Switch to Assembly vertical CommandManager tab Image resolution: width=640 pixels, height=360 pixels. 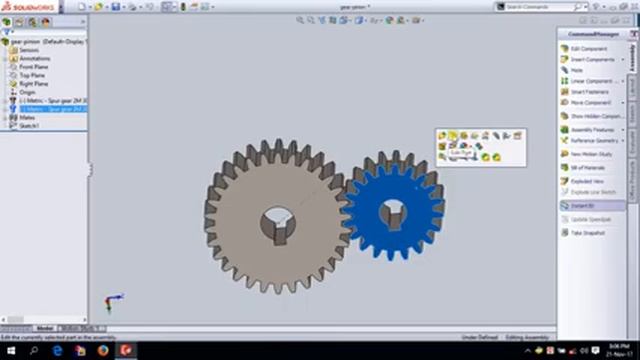[632, 57]
